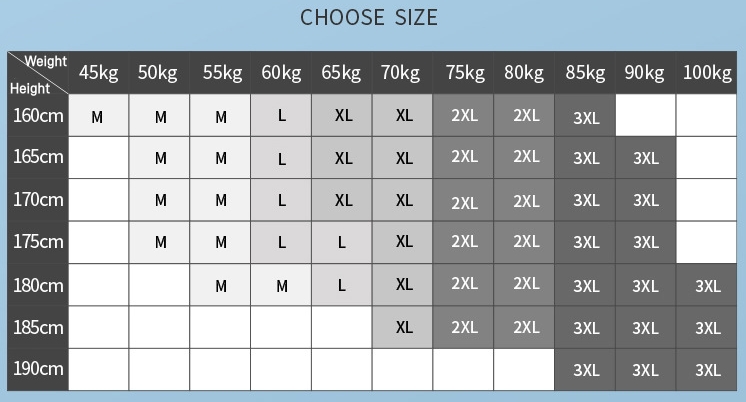Select the 160cm height row header

coord(38,116)
